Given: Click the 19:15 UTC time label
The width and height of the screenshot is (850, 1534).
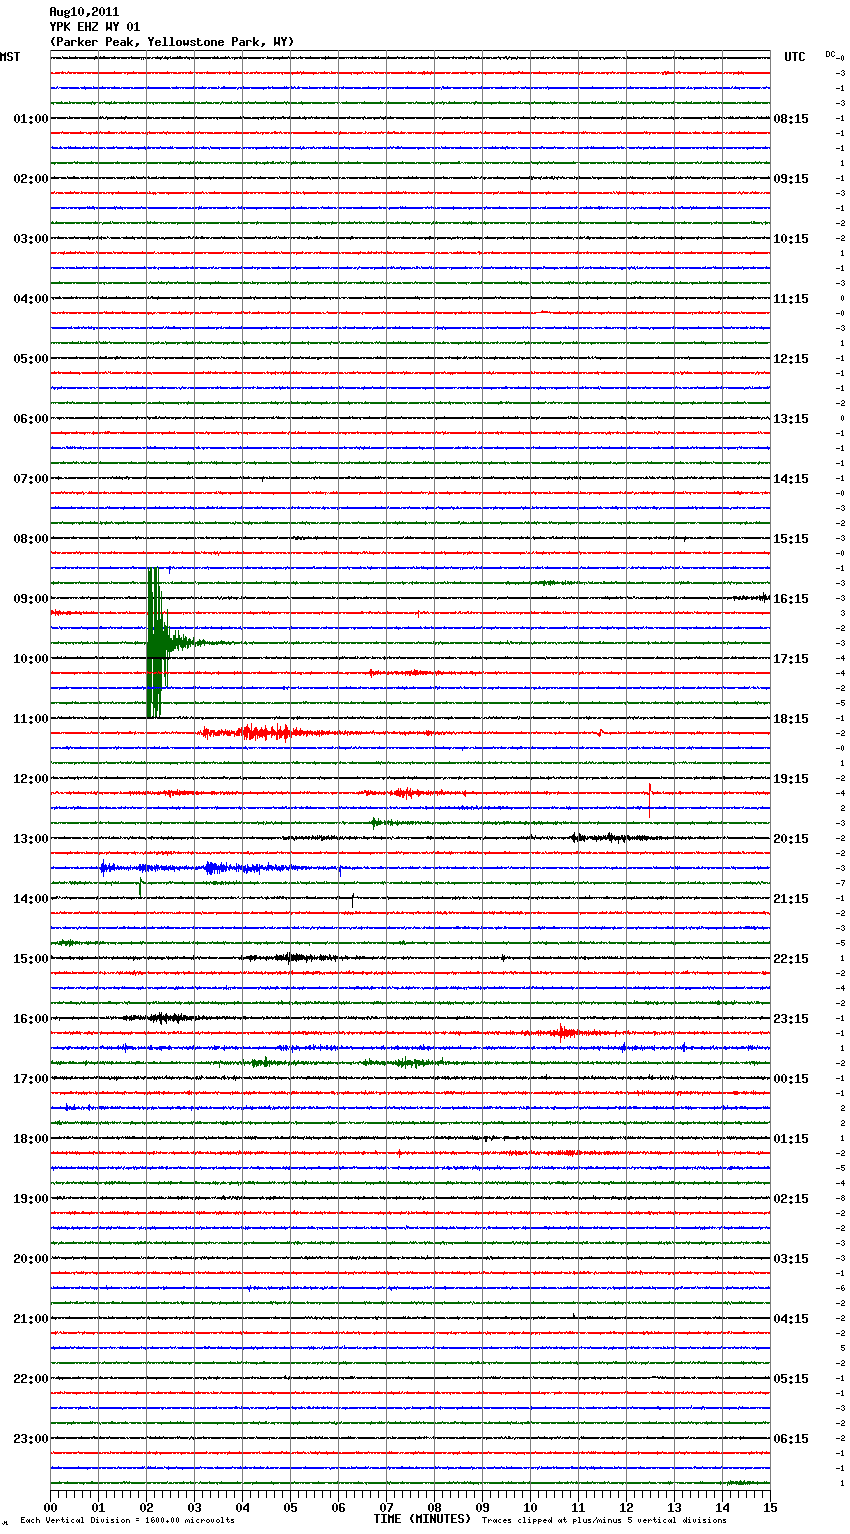Looking at the screenshot, I should point(791,779).
